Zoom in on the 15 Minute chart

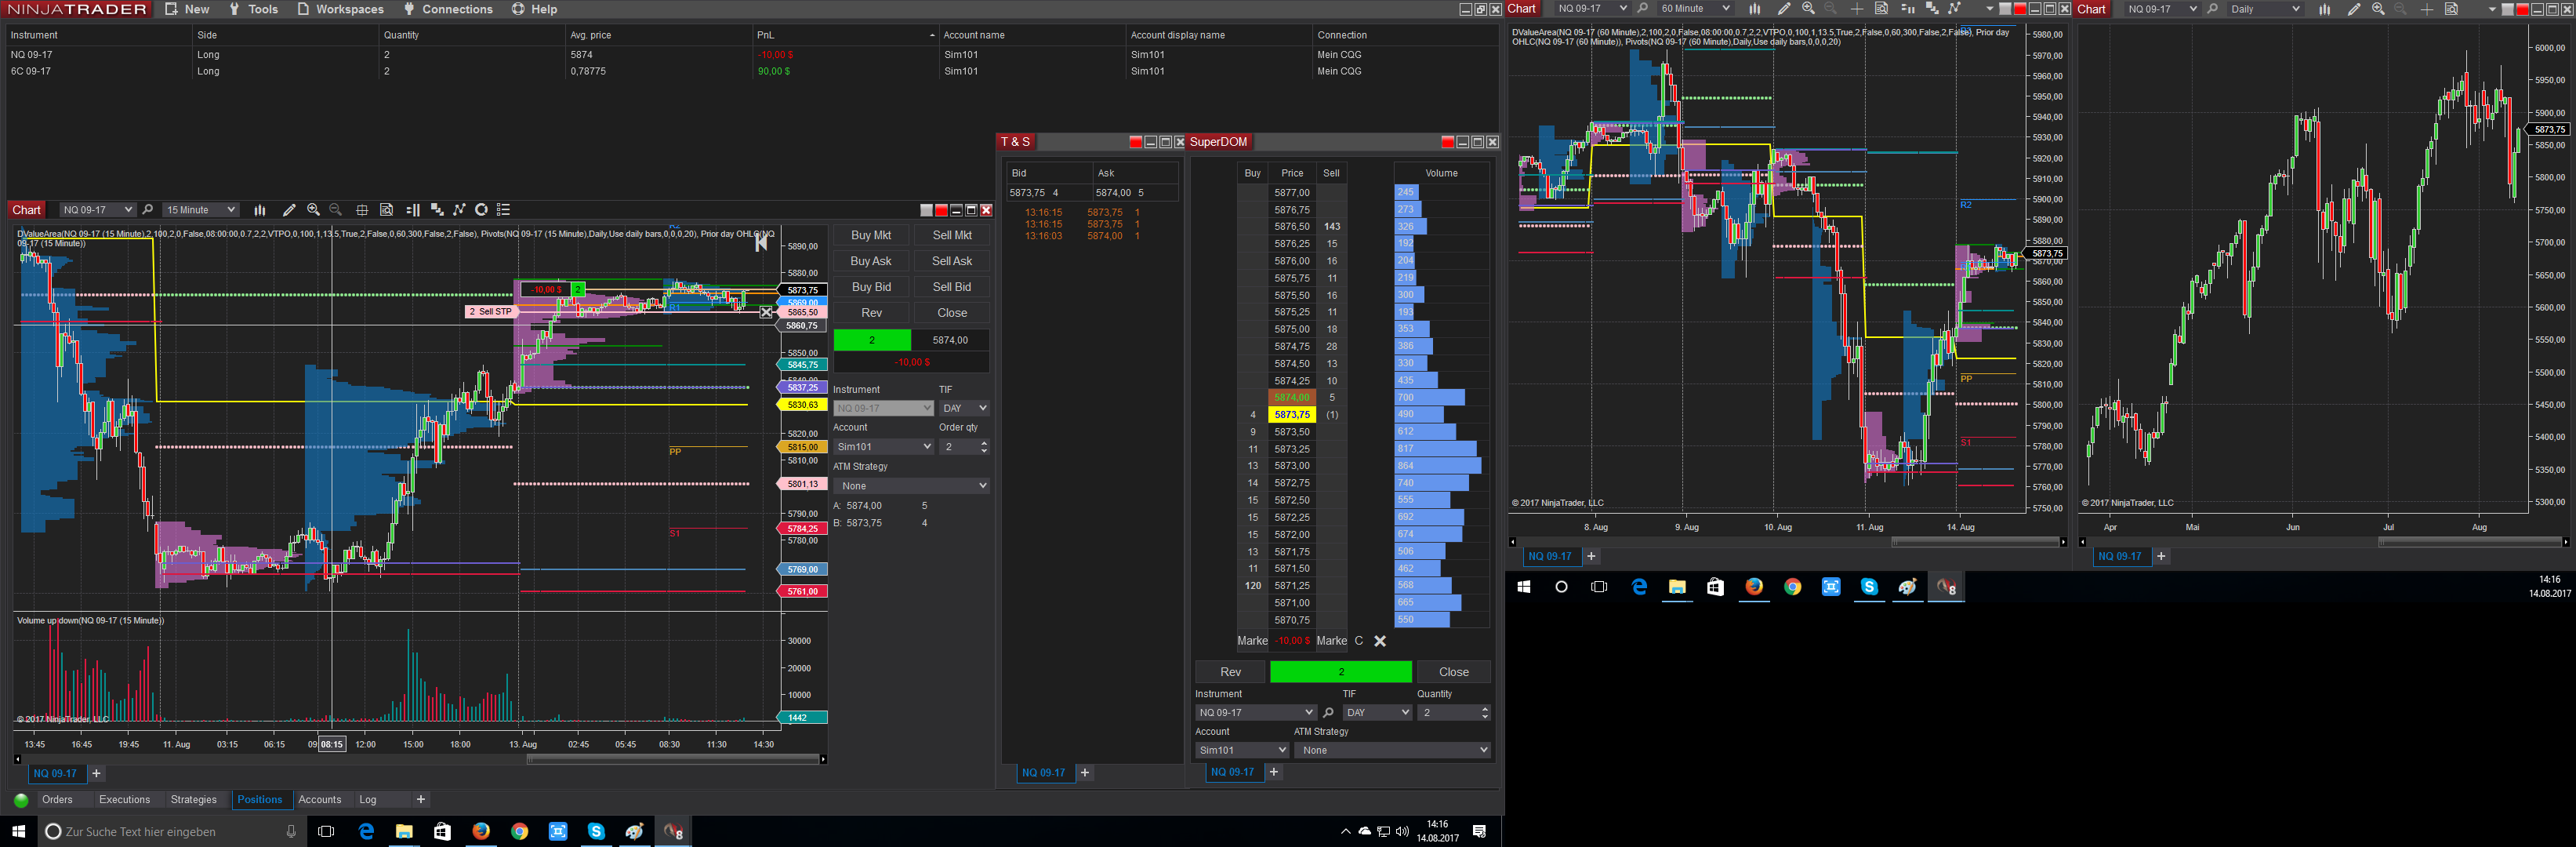click(x=313, y=210)
